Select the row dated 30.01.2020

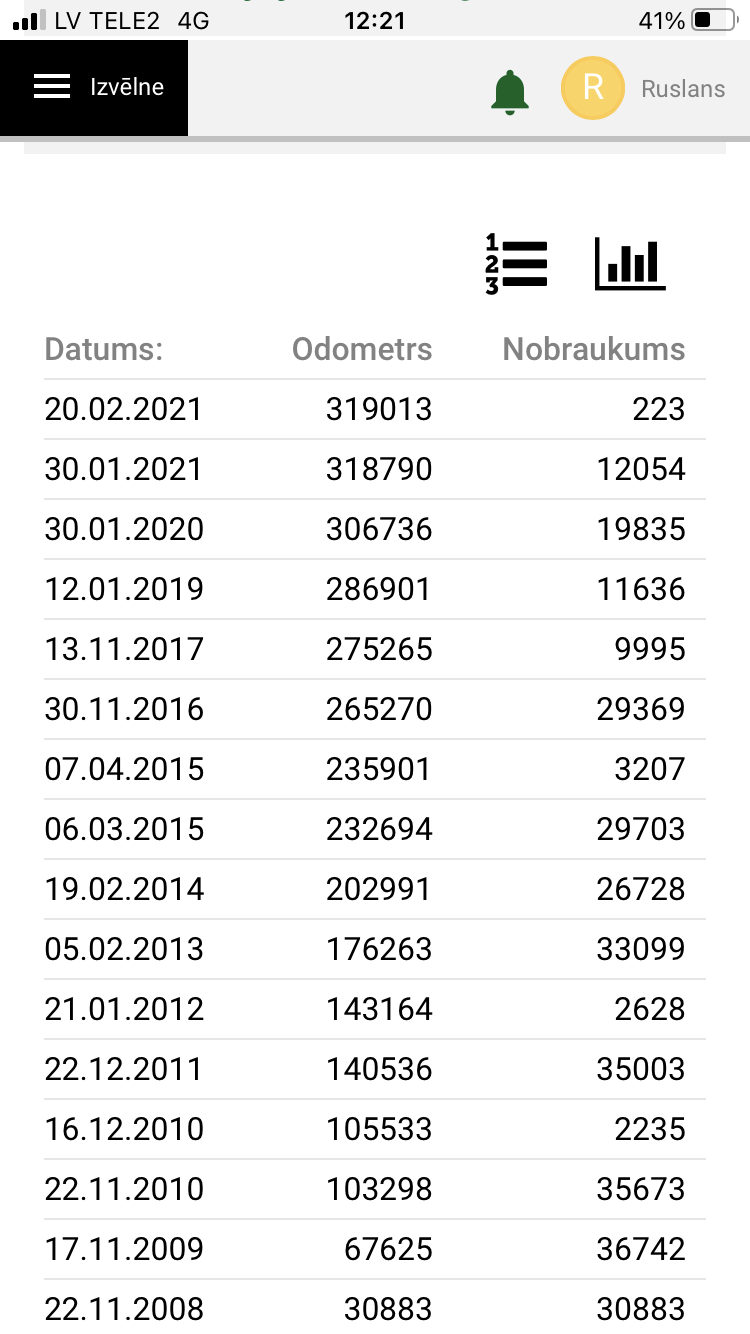[x=375, y=529]
